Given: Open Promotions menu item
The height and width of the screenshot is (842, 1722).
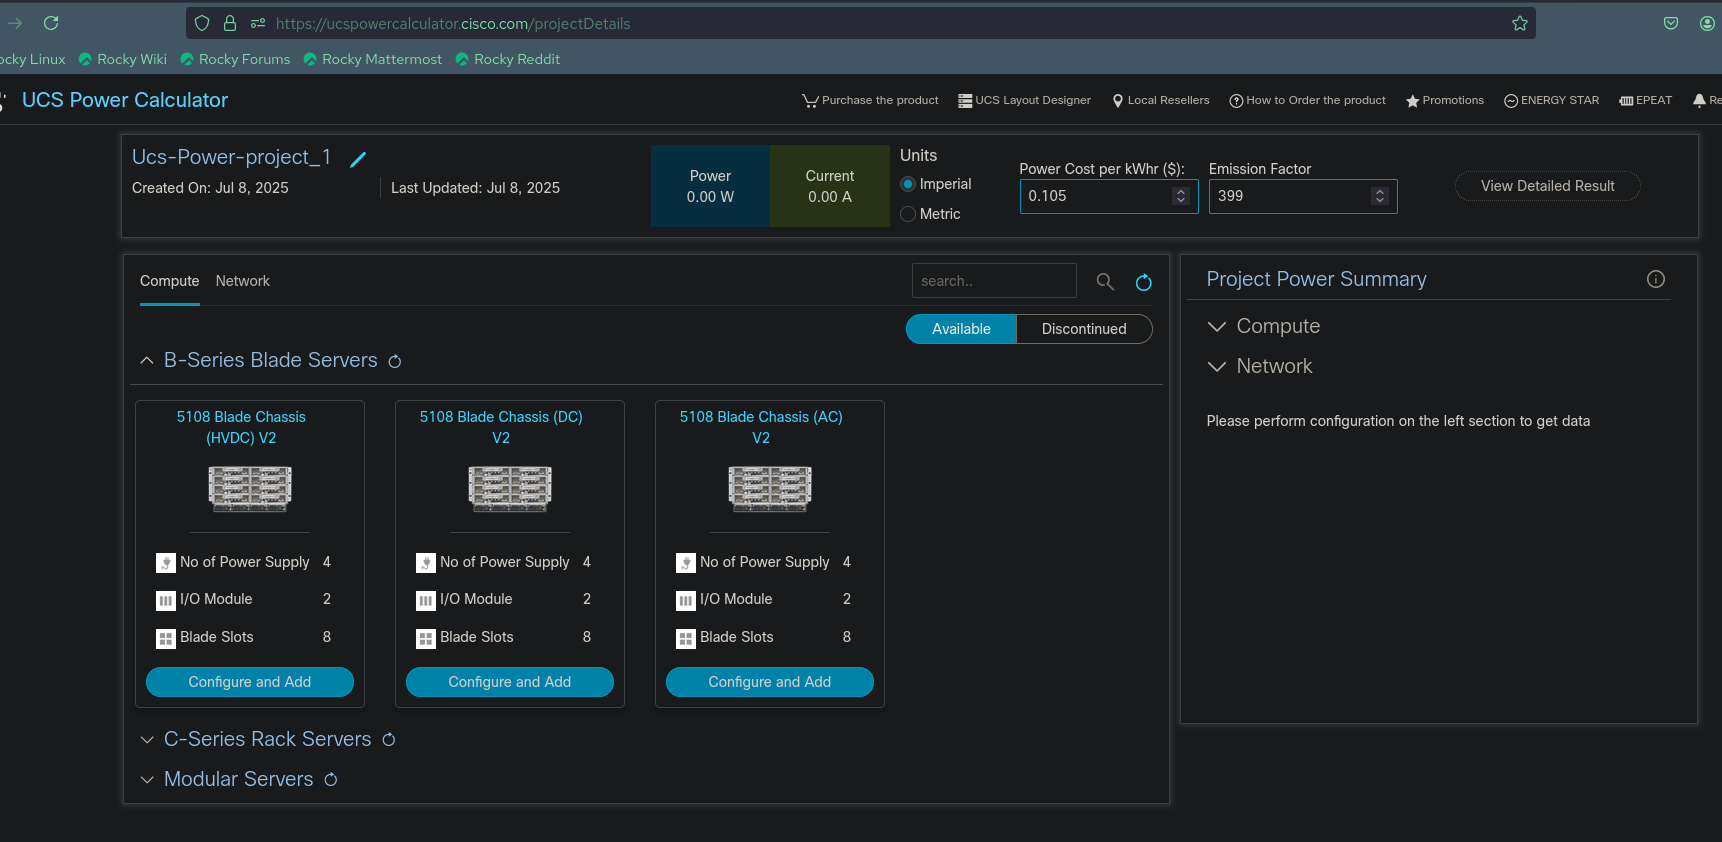Looking at the screenshot, I should [1445, 100].
